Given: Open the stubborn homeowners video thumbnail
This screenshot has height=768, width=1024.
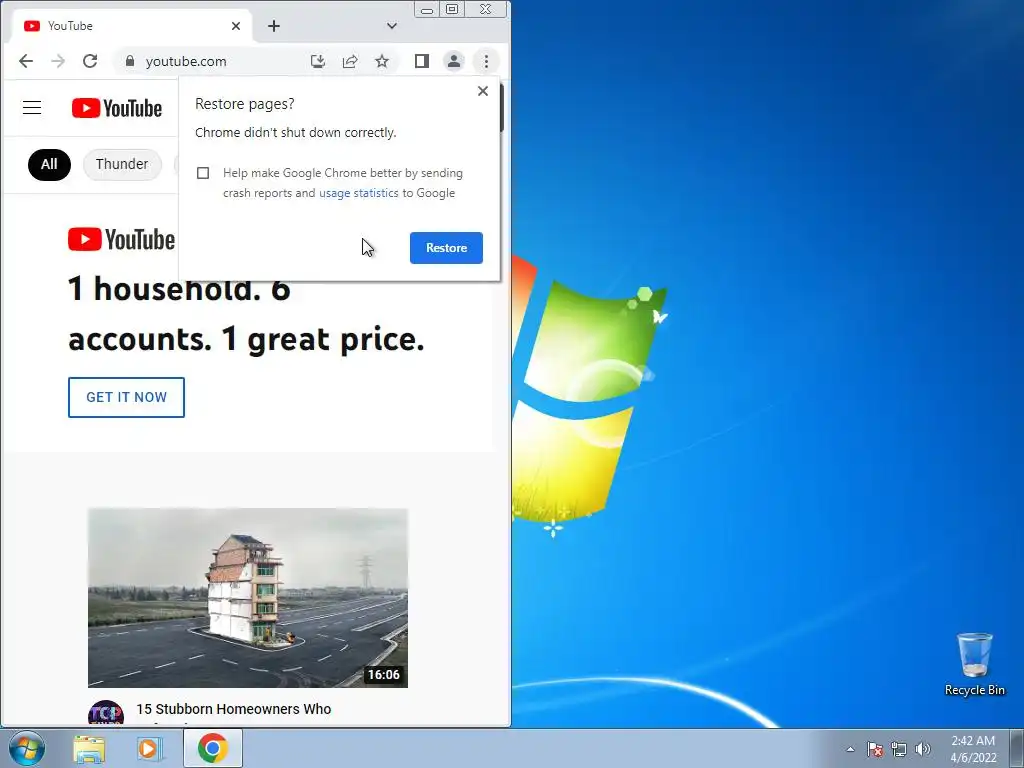Looking at the screenshot, I should [248, 598].
